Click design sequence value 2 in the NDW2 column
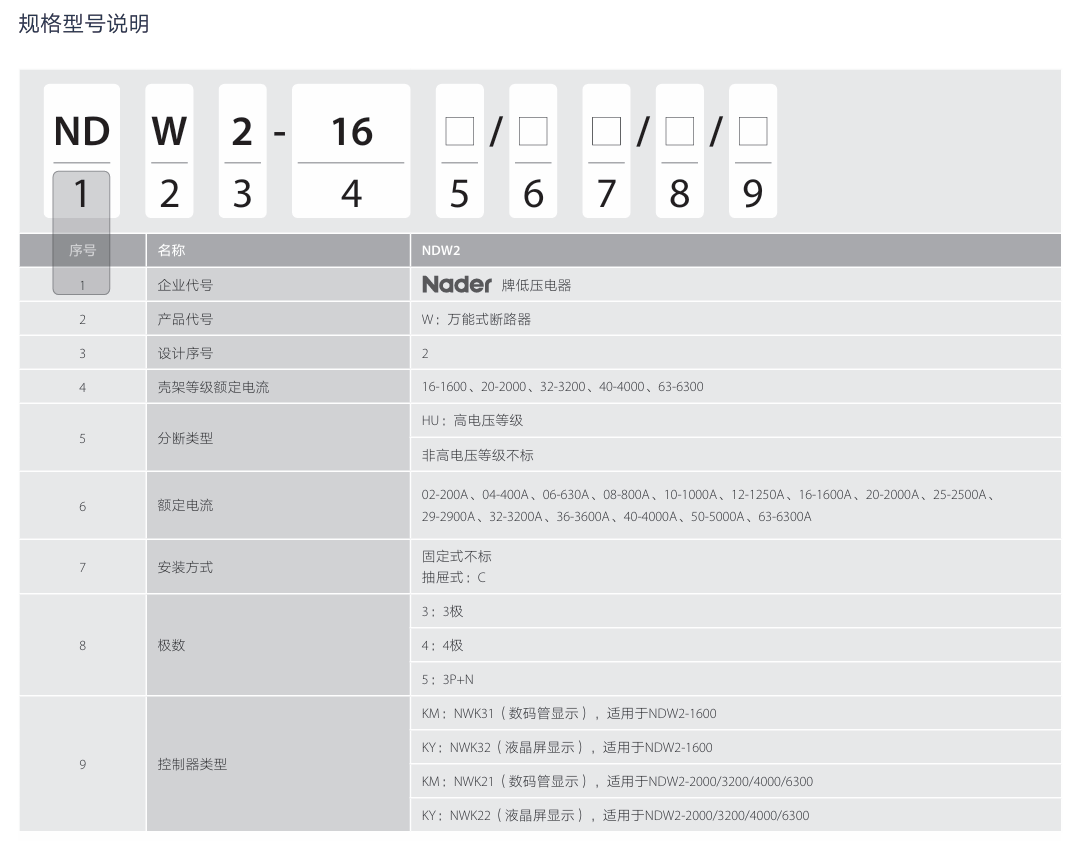Viewport: 1072px width, 841px height. [x=425, y=353]
